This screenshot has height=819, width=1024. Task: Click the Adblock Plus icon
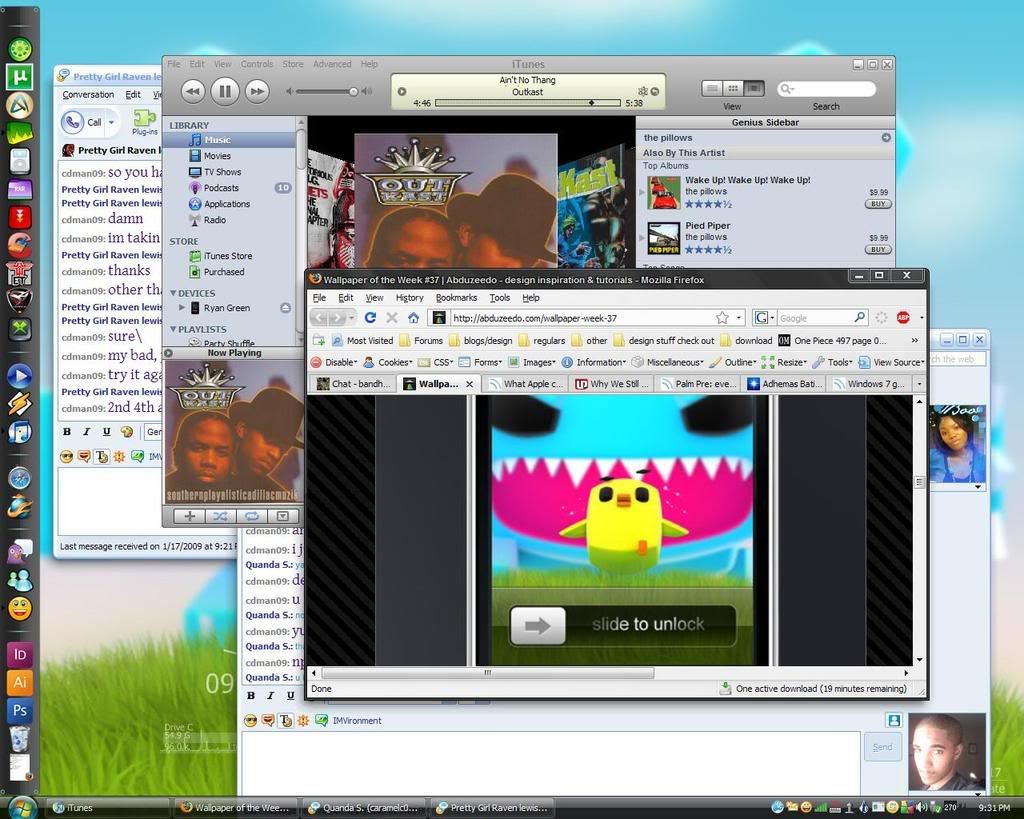[x=903, y=317]
